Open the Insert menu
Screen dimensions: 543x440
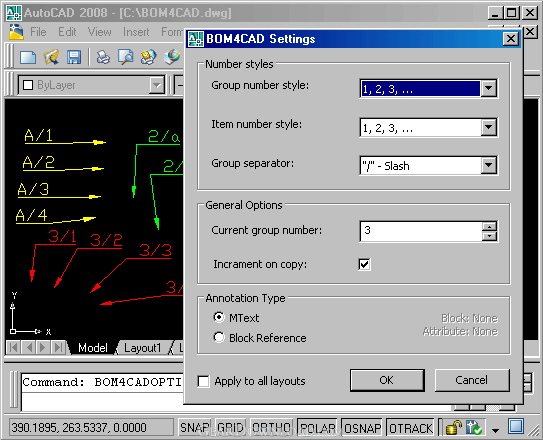pyautogui.click(x=136, y=32)
